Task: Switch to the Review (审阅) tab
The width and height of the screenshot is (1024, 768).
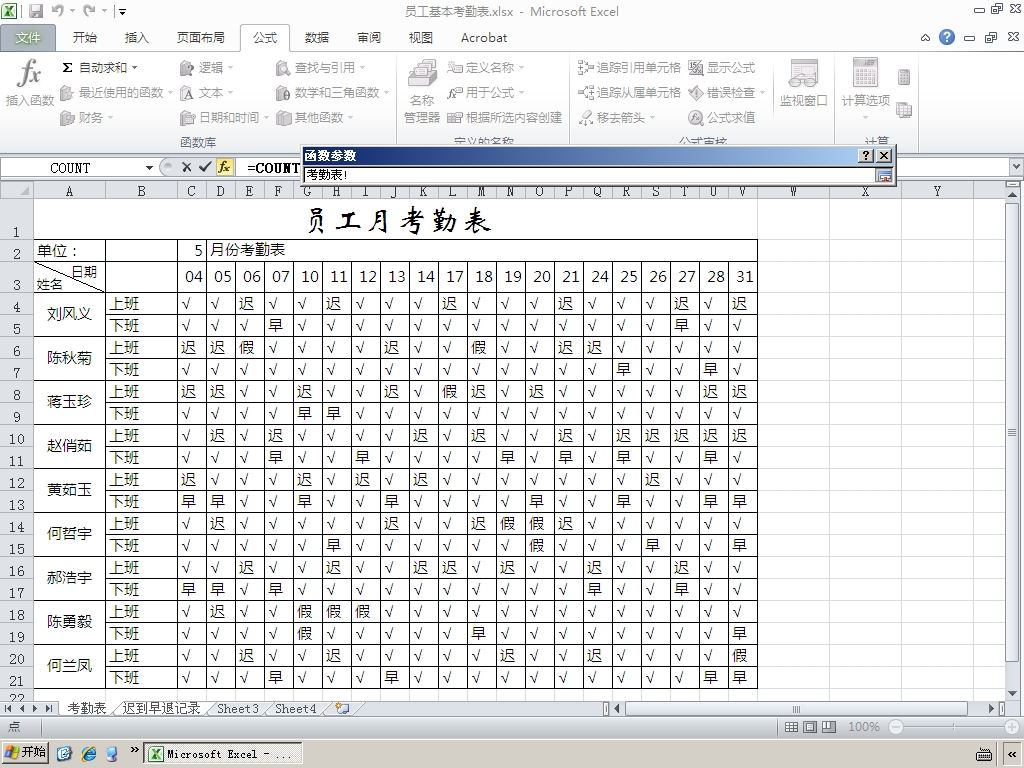Action: pyautogui.click(x=369, y=38)
